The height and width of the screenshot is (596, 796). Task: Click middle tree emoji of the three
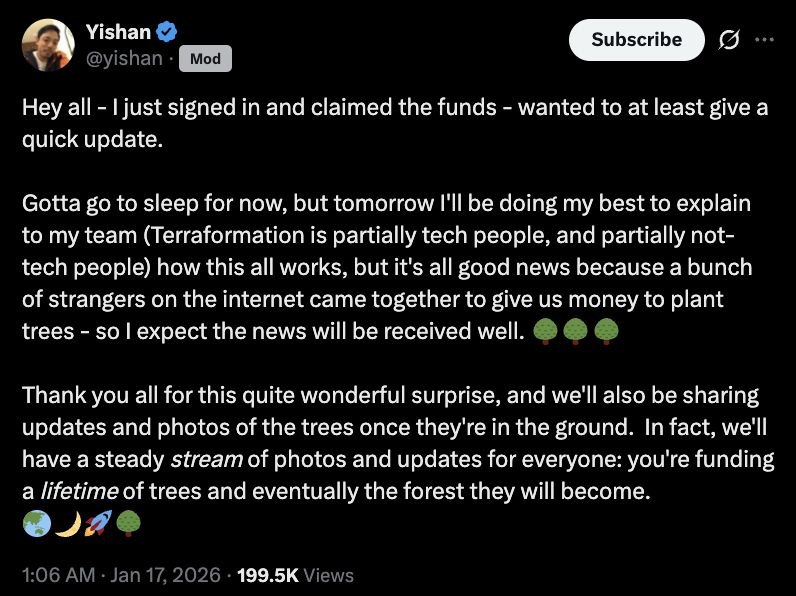click(x=576, y=330)
